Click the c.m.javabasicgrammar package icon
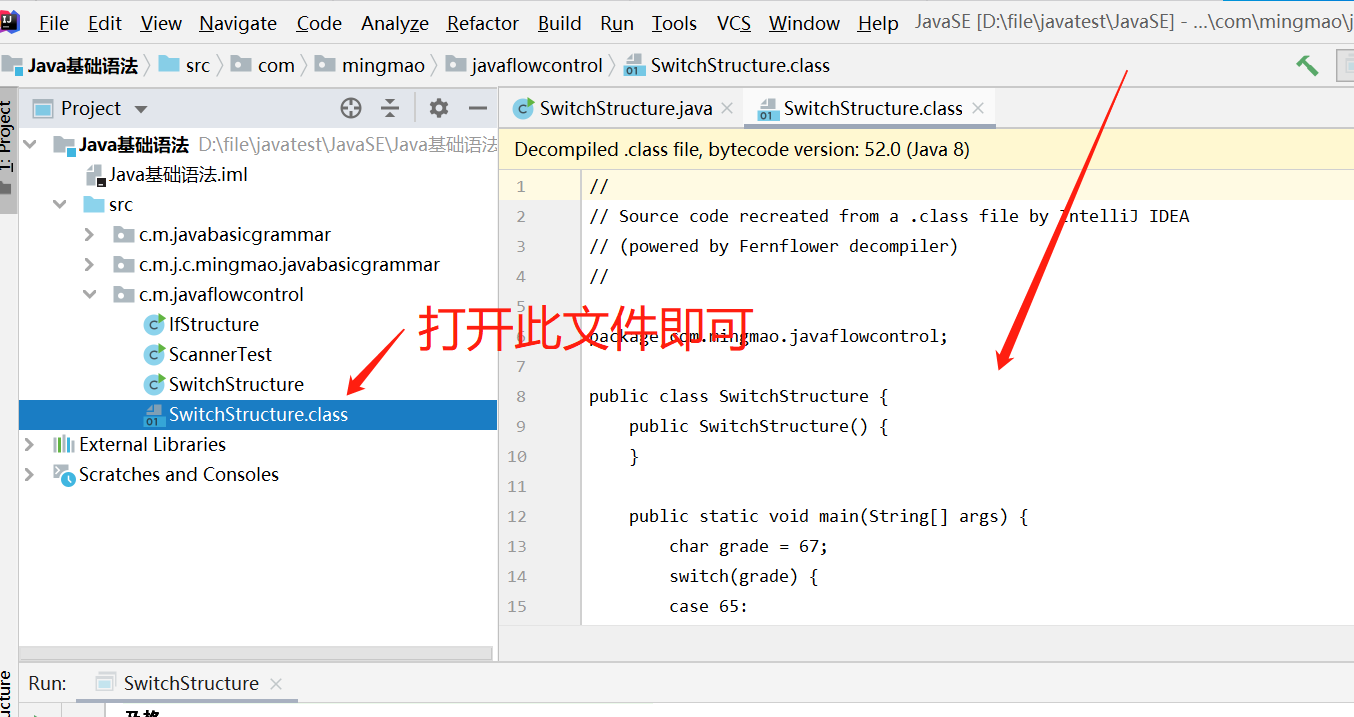1354x717 pixels. click(x=124, y=235)
